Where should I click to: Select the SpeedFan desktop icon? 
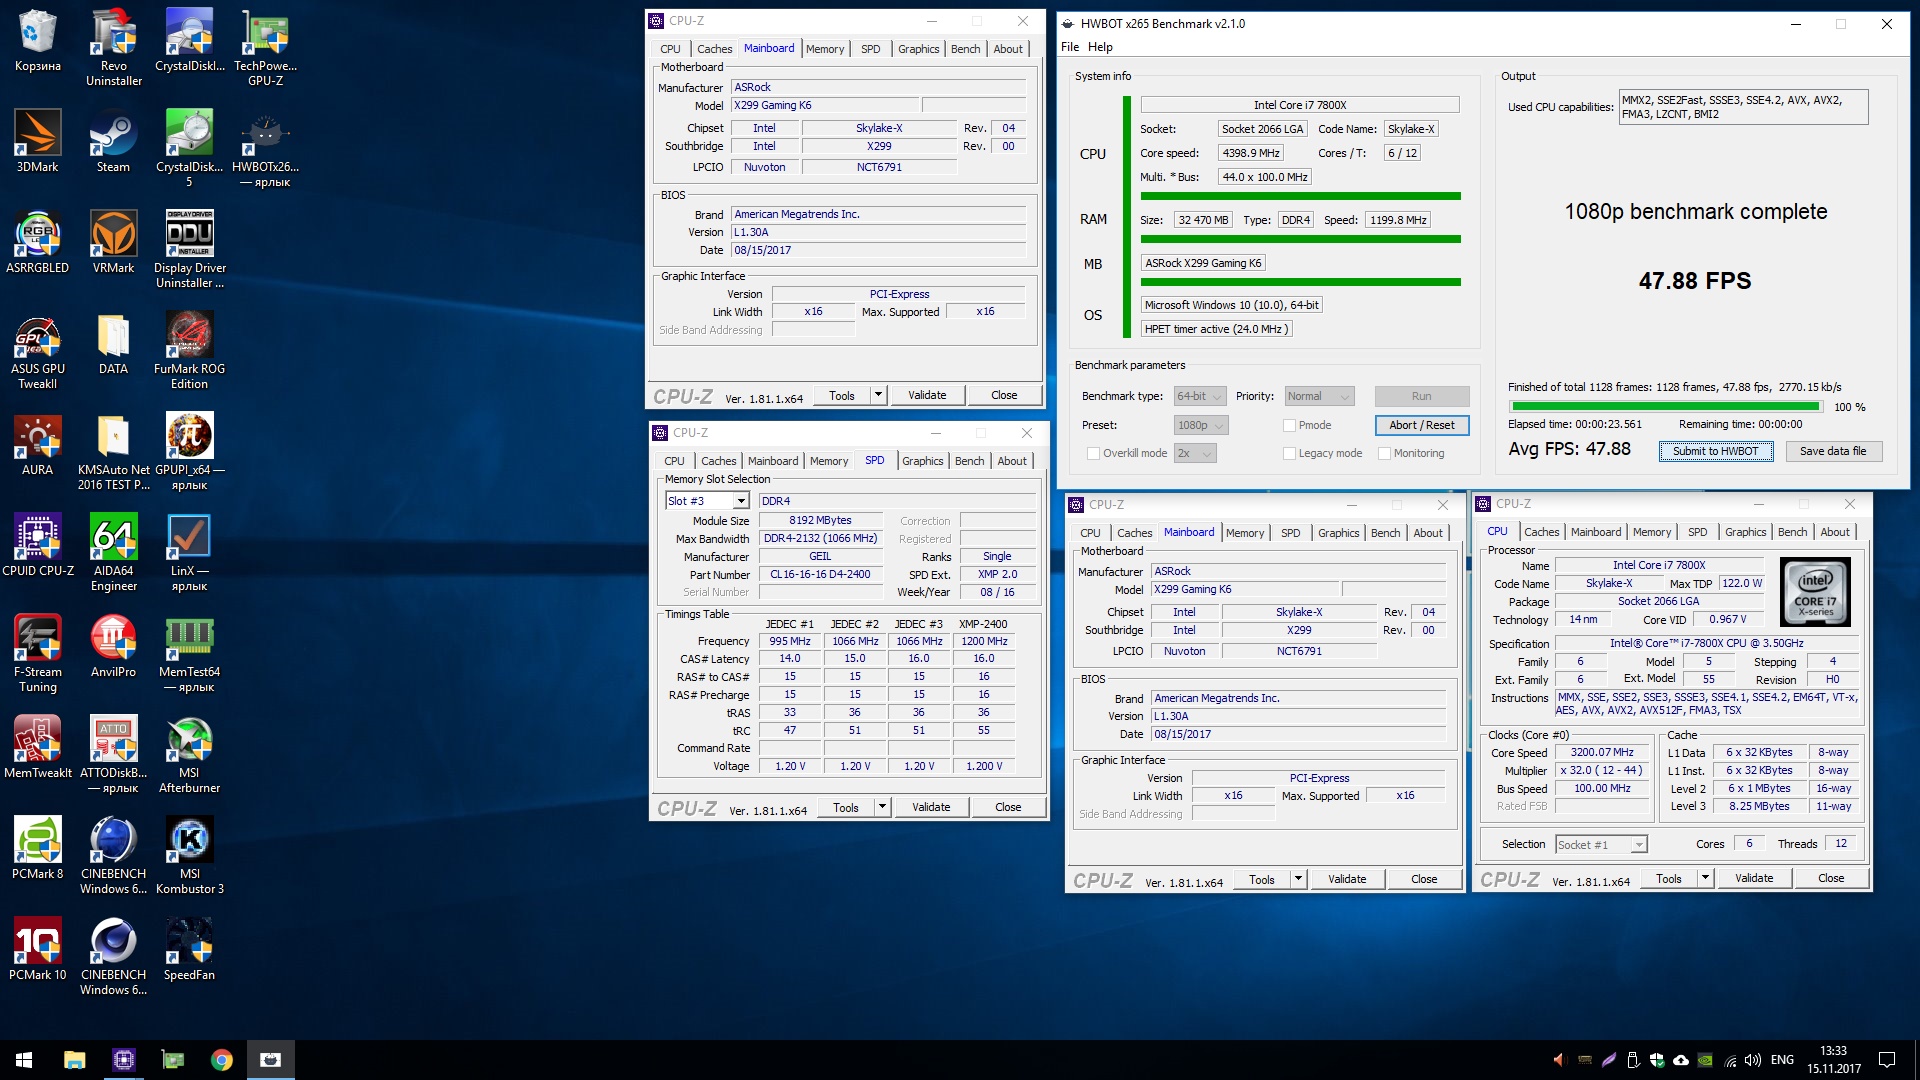(x=189, y=949)
